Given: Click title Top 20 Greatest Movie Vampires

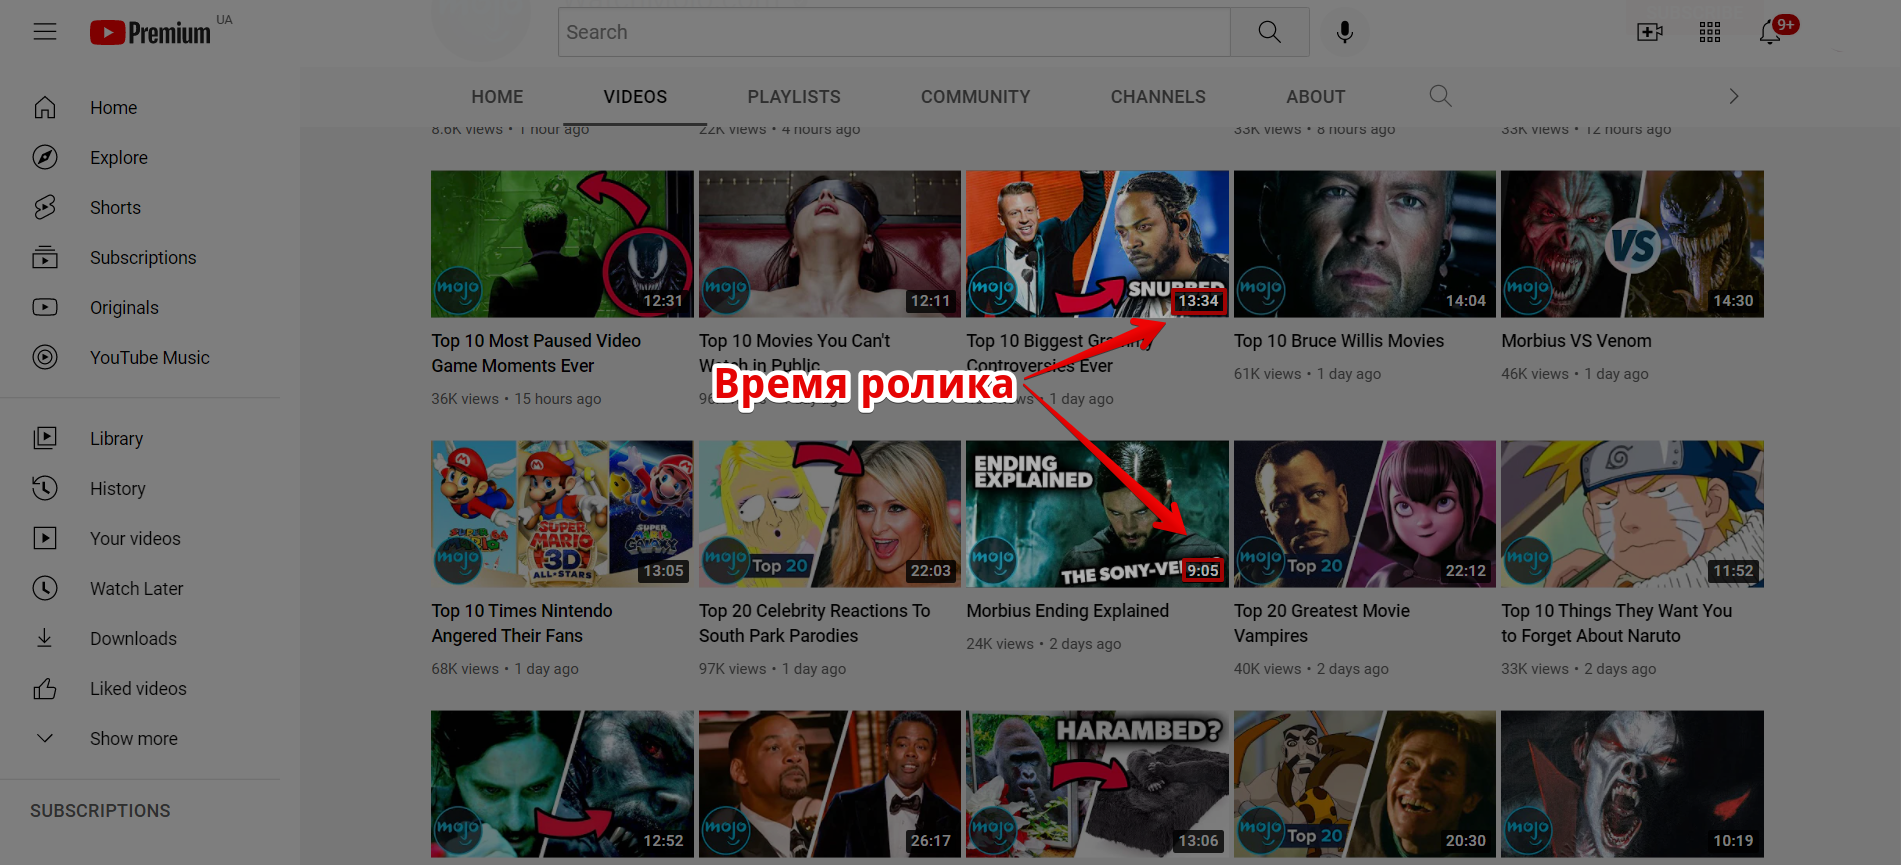Looking at the screenshot, I should coord(1322,623).
